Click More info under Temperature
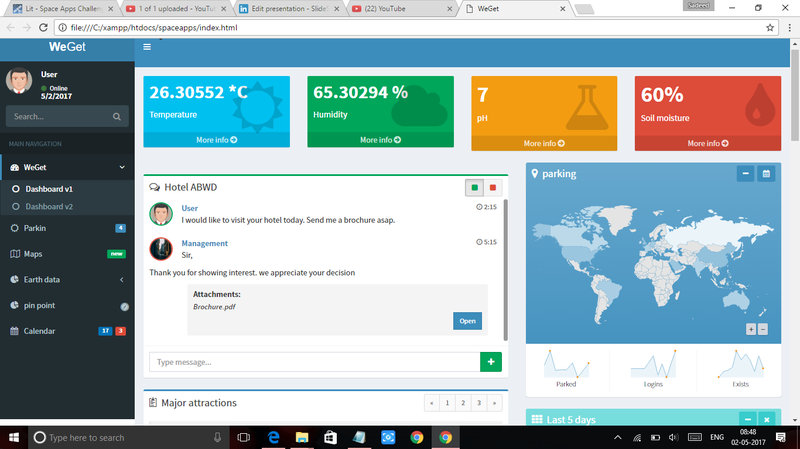Screen dimensions: 800x449 (216, 140)
